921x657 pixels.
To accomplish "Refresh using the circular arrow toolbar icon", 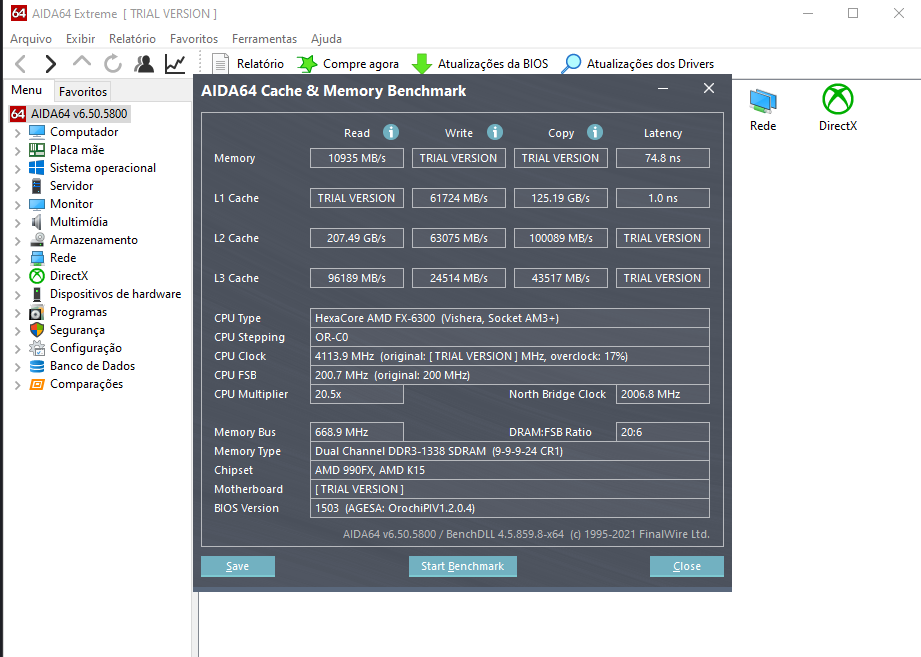I will pyautogui.click(x=113, y=63).
